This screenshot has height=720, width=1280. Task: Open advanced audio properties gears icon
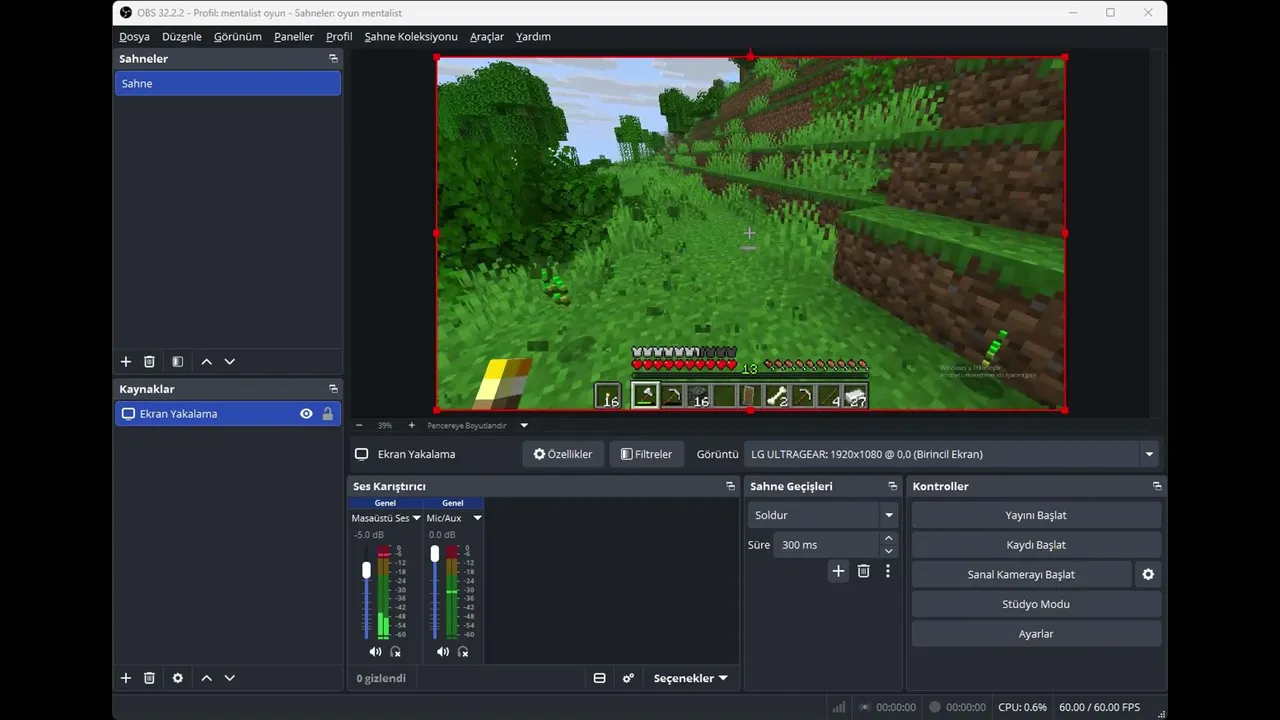pyautogui.click(x=628, y=678)
